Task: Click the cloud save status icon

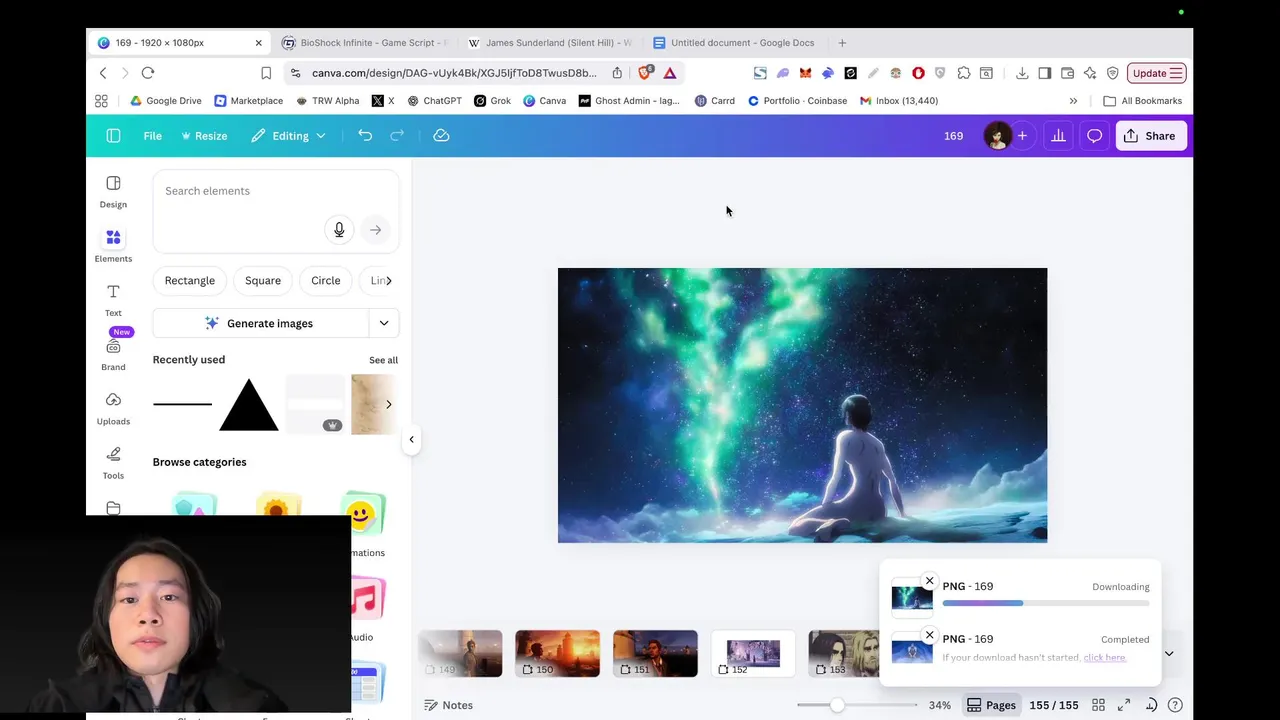Action: click(441, 136)
